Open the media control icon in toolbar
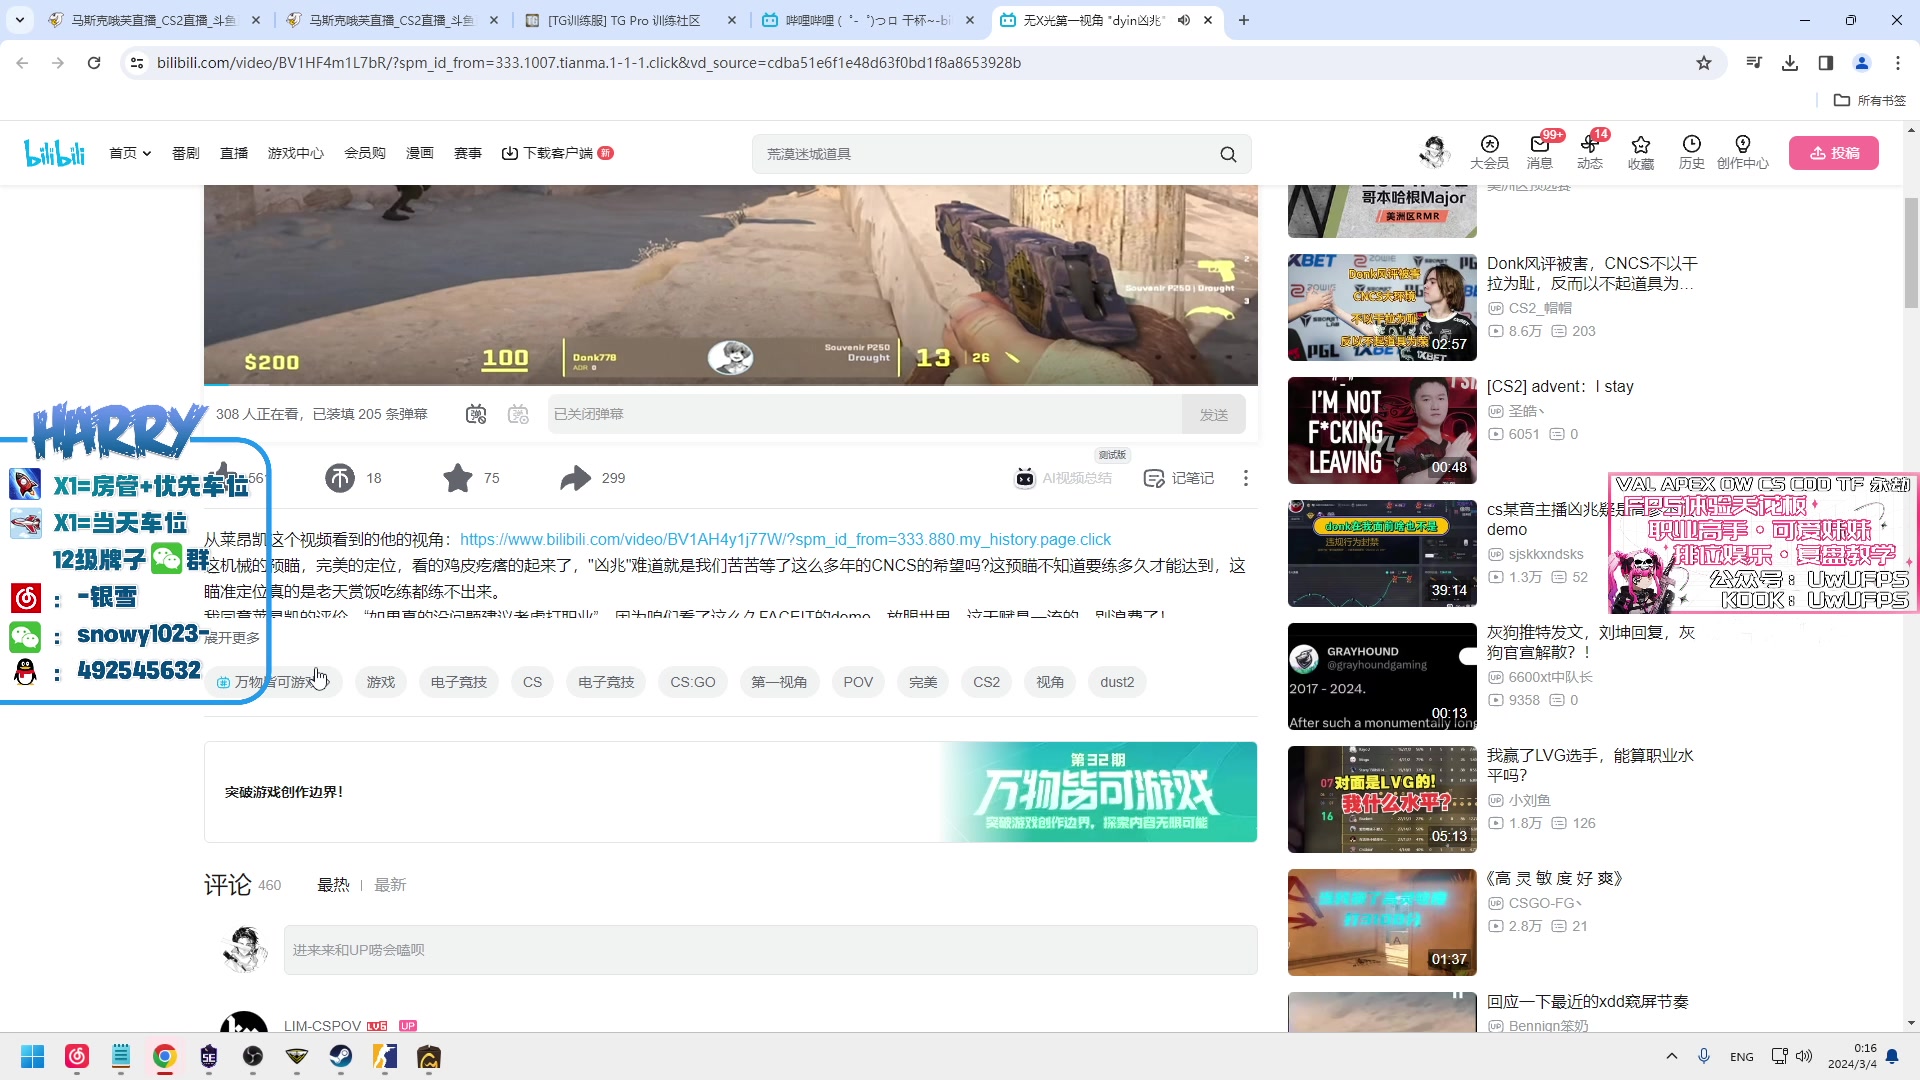Screen dimensions: 1920x1080 [x=1754, y=63]
